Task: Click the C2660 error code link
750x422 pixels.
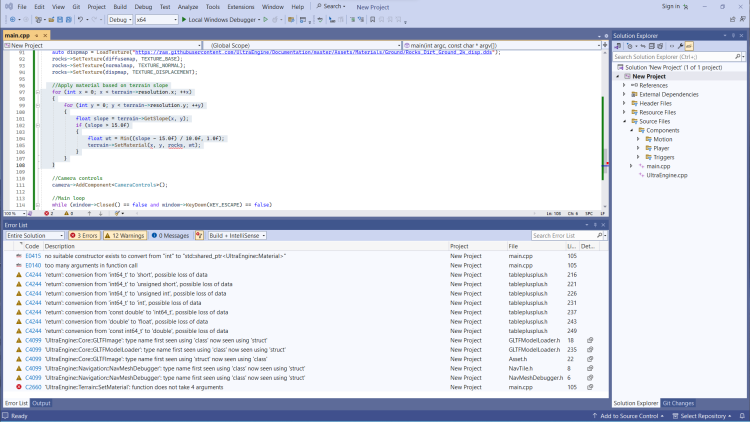Action: (x=33, y=387)
